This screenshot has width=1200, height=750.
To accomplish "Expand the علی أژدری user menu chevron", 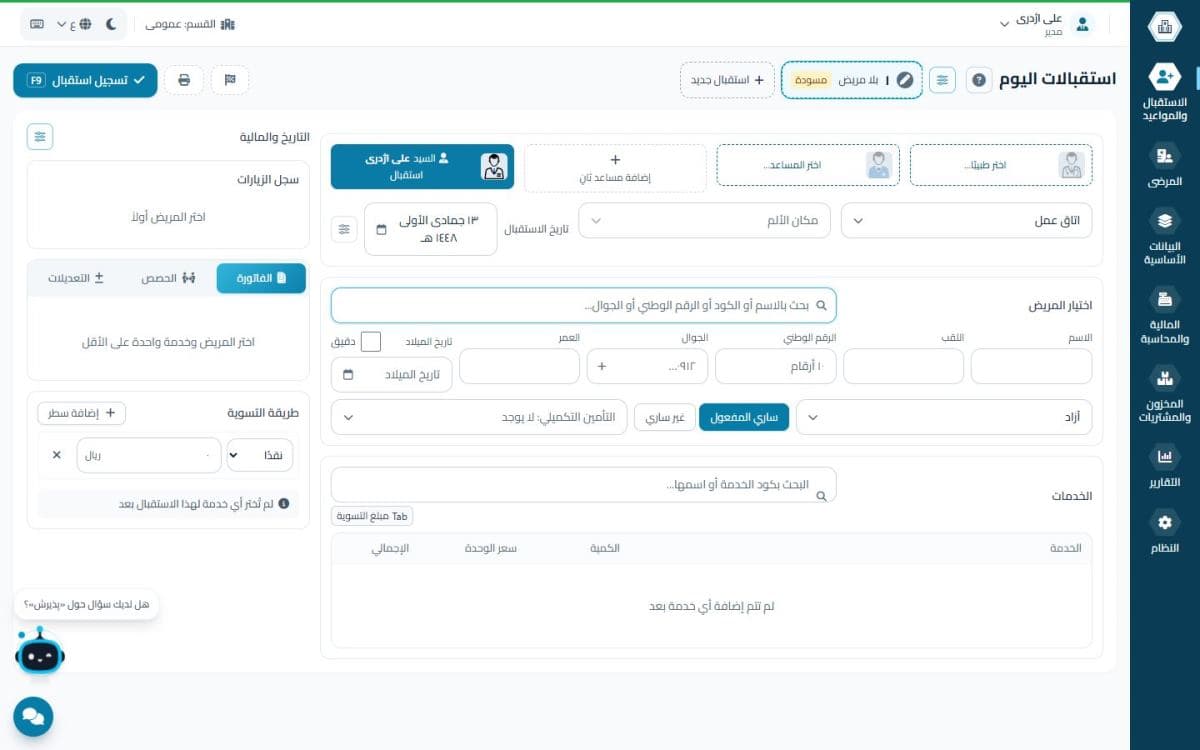I will point(1005,25).
